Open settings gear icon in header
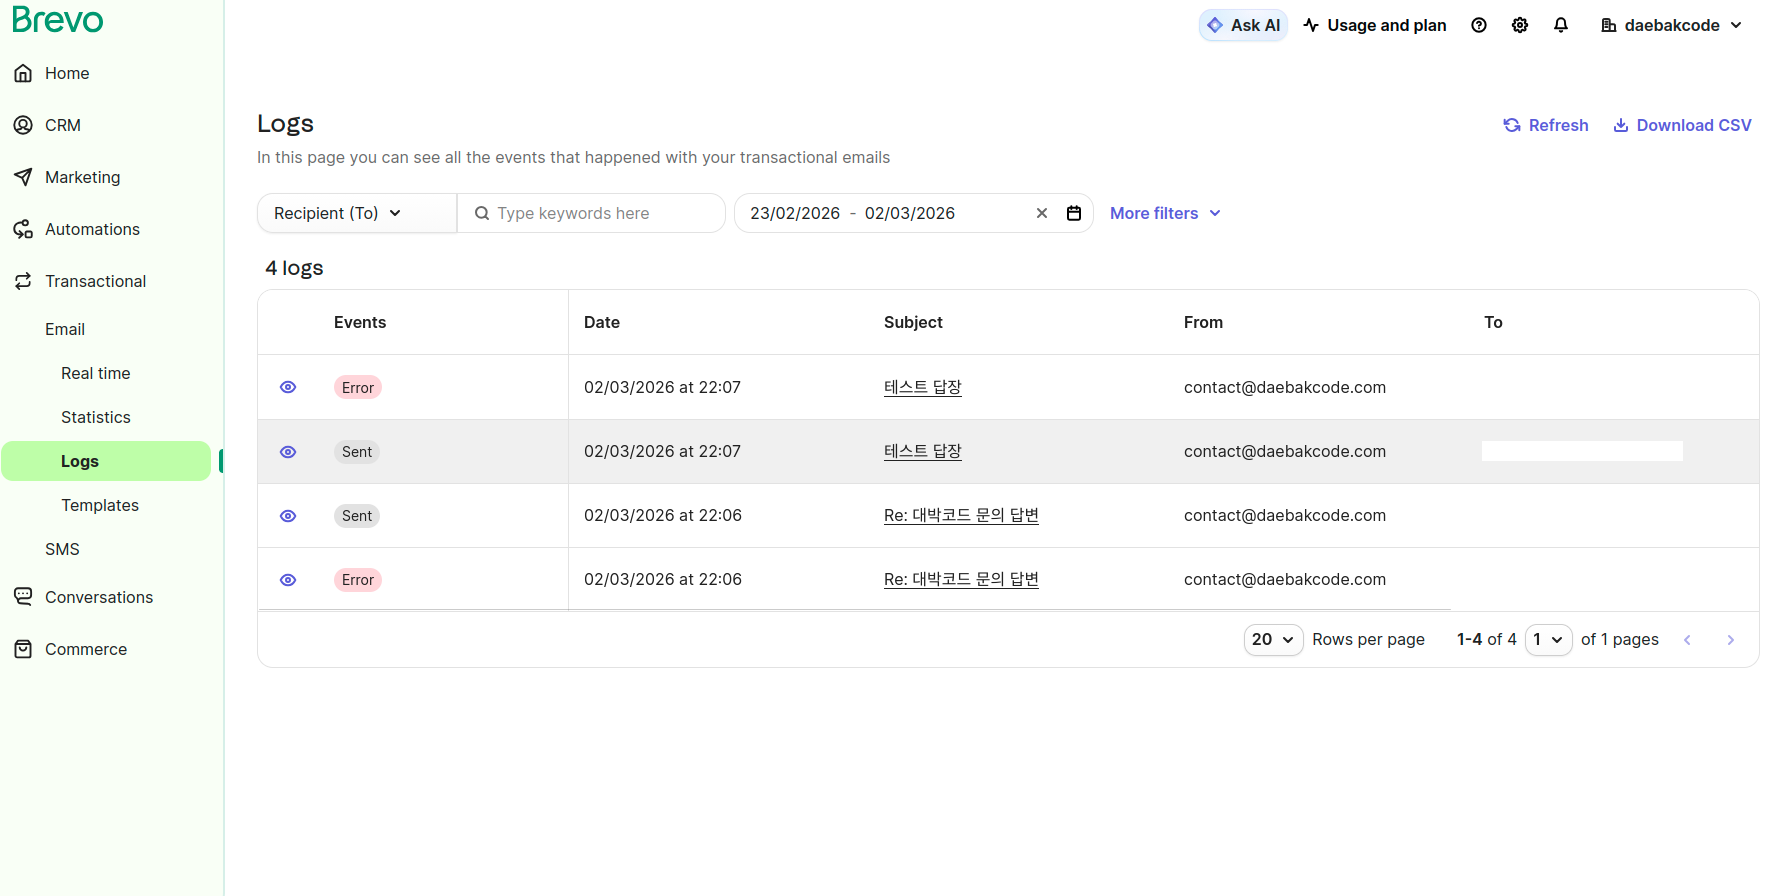Viewport: 1780px width, 896px height. [1520, 25]
